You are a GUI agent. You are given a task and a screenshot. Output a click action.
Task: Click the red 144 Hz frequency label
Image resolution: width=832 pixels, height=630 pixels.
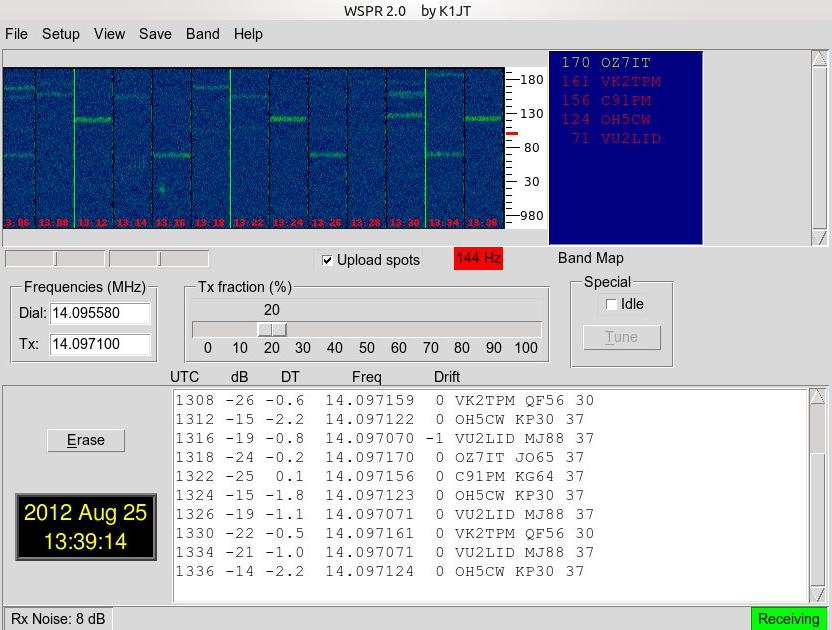coord(478,258)
